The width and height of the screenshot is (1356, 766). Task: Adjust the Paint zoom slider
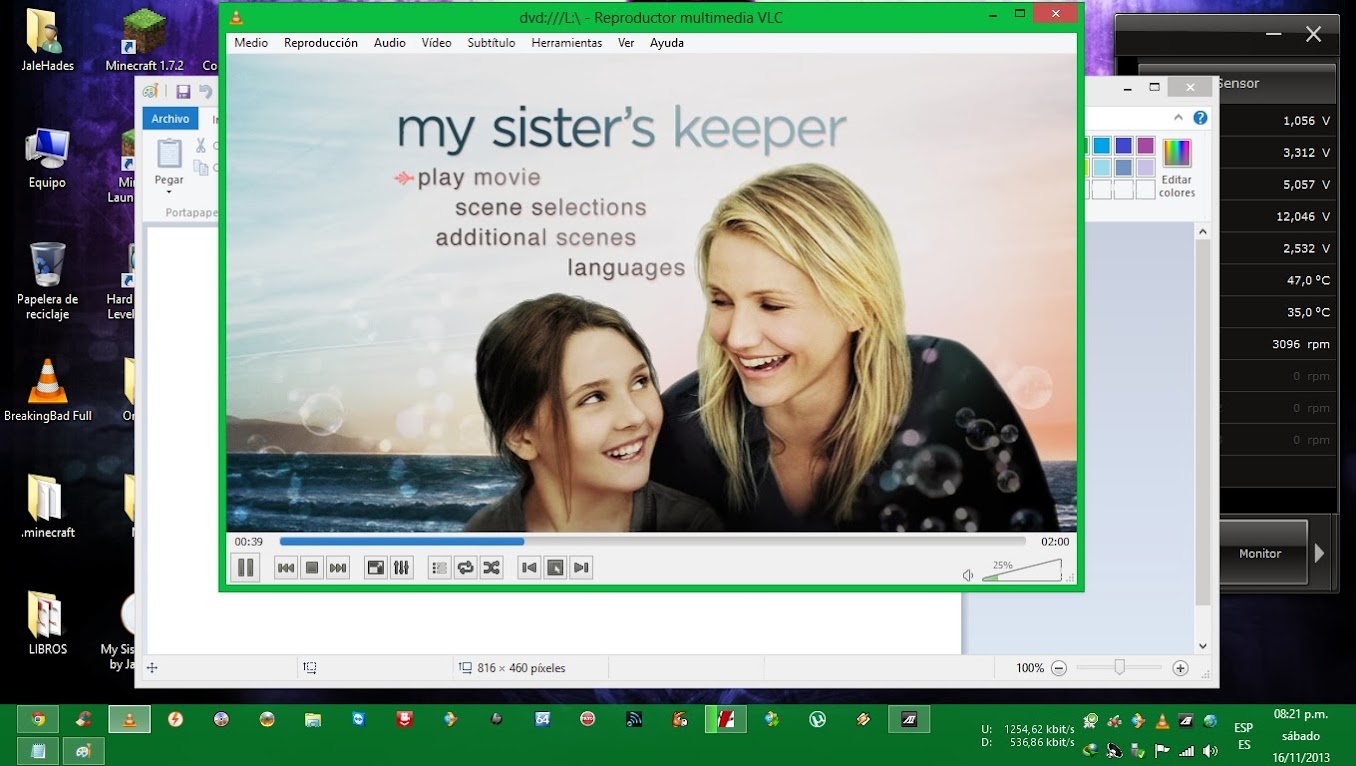(1119, 668)
